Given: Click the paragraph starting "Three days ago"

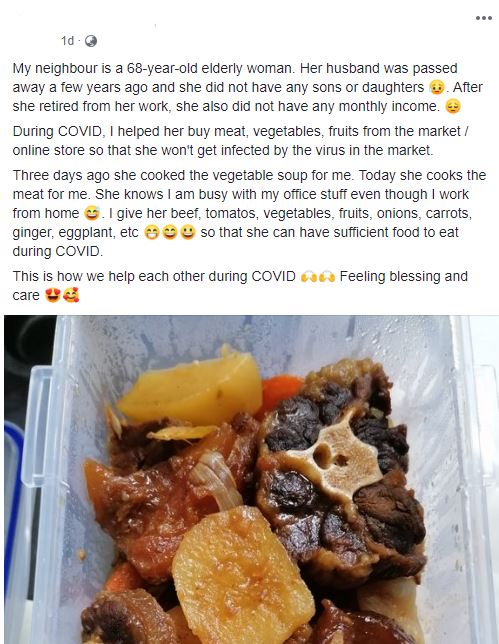Looking at the screenshot, I should click(x=249, y=213).
